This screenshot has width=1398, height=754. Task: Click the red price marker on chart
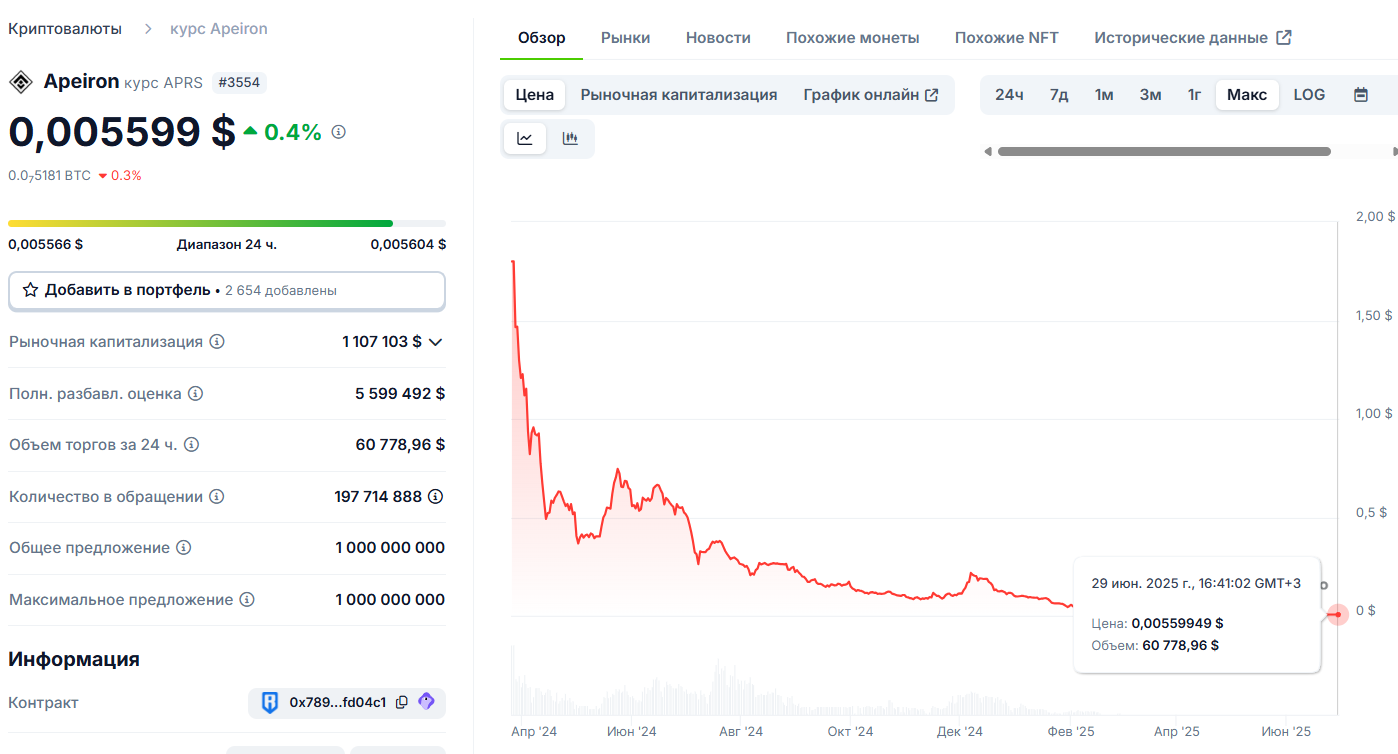pos(1338,614)
